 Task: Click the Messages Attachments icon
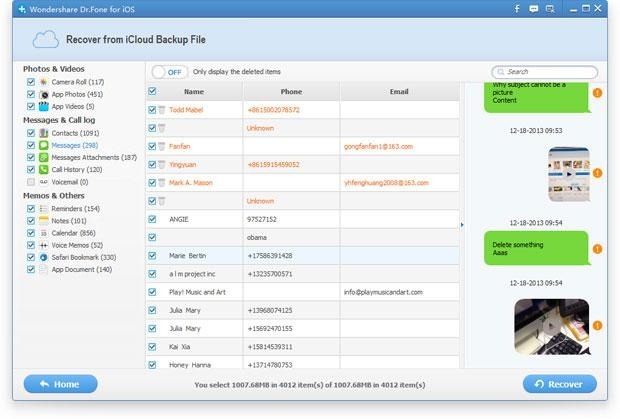pyautogui.click(x=43, y=157)
